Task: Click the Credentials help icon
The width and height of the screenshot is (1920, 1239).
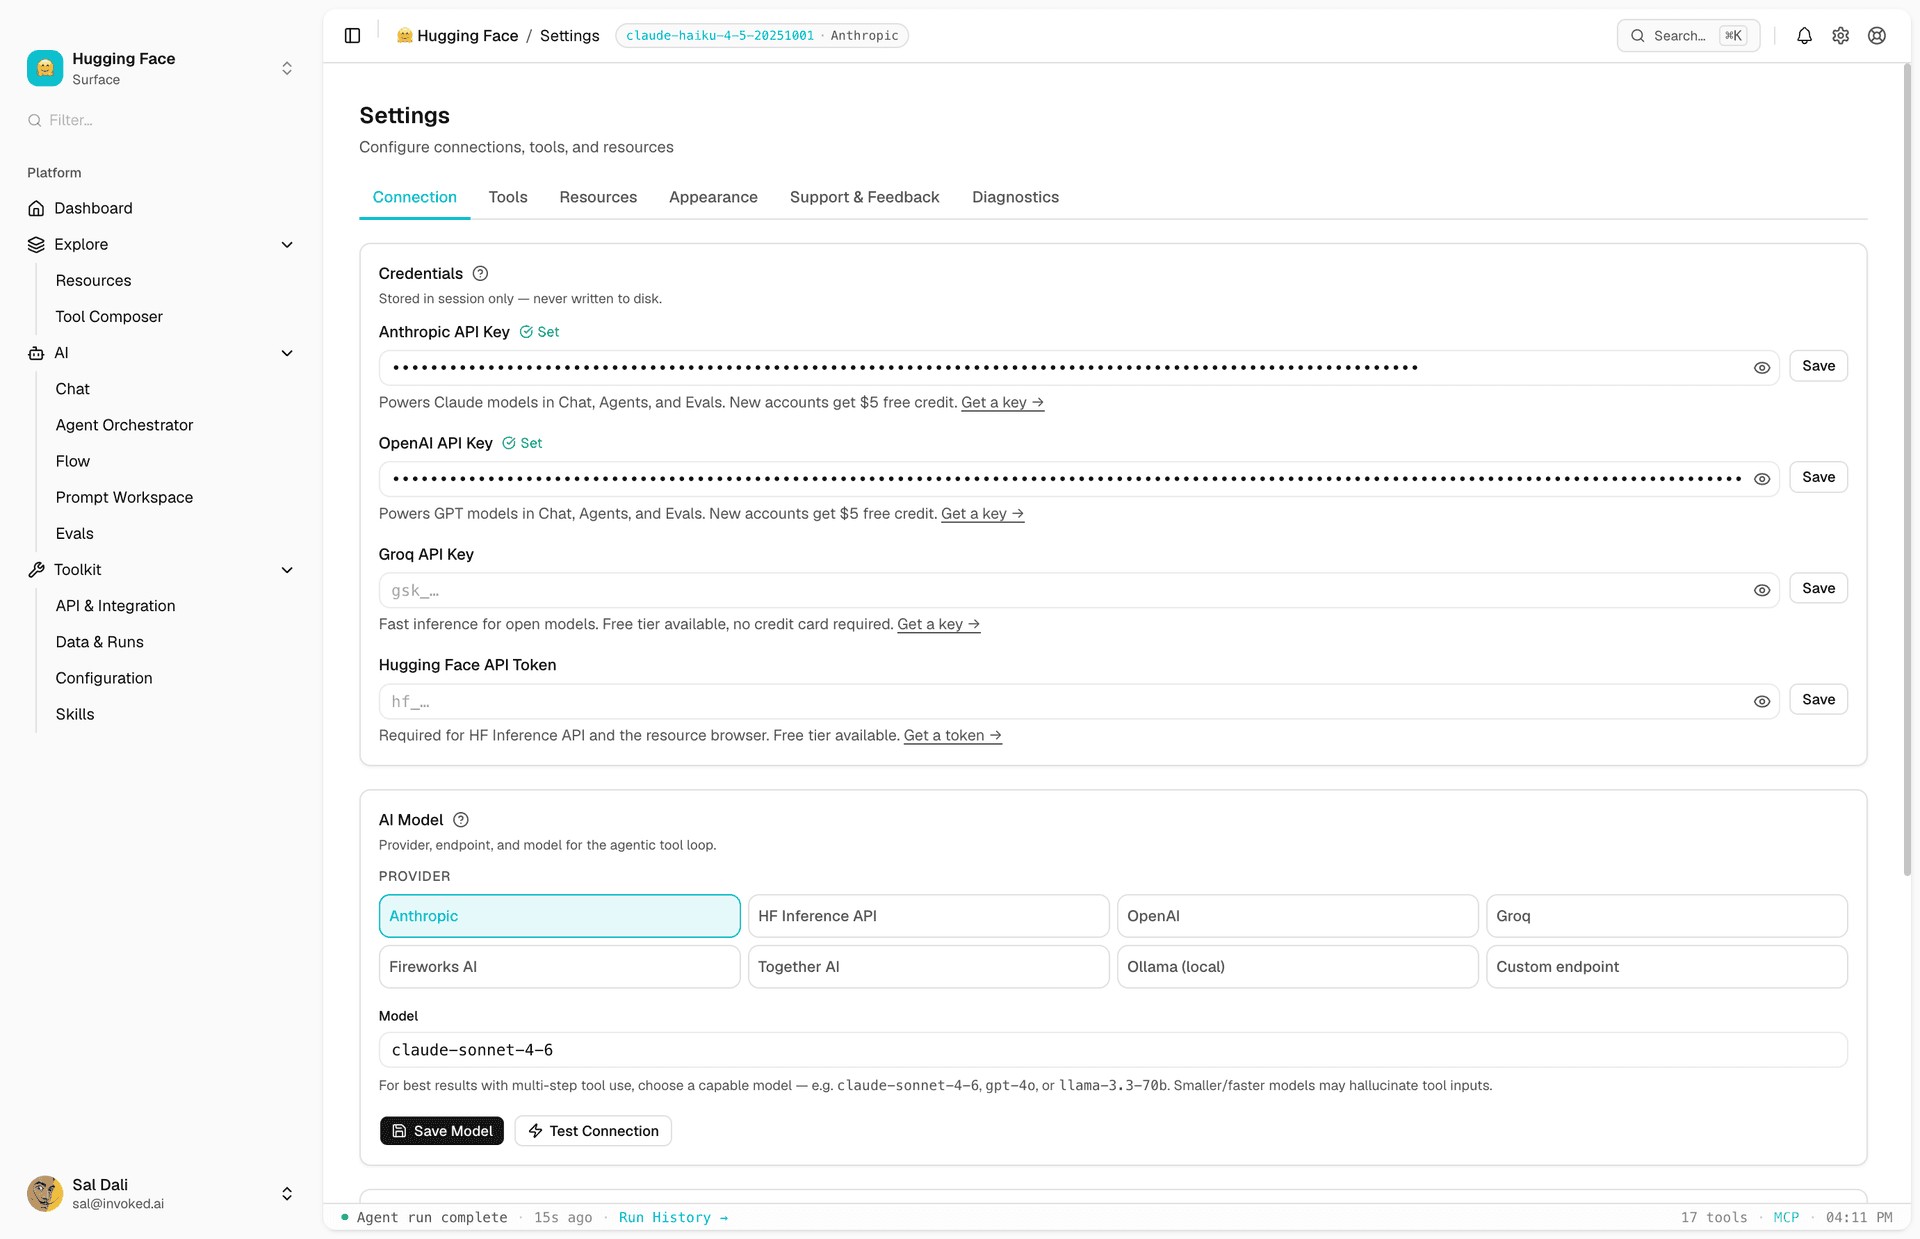Action: click(x=480, y=274)
